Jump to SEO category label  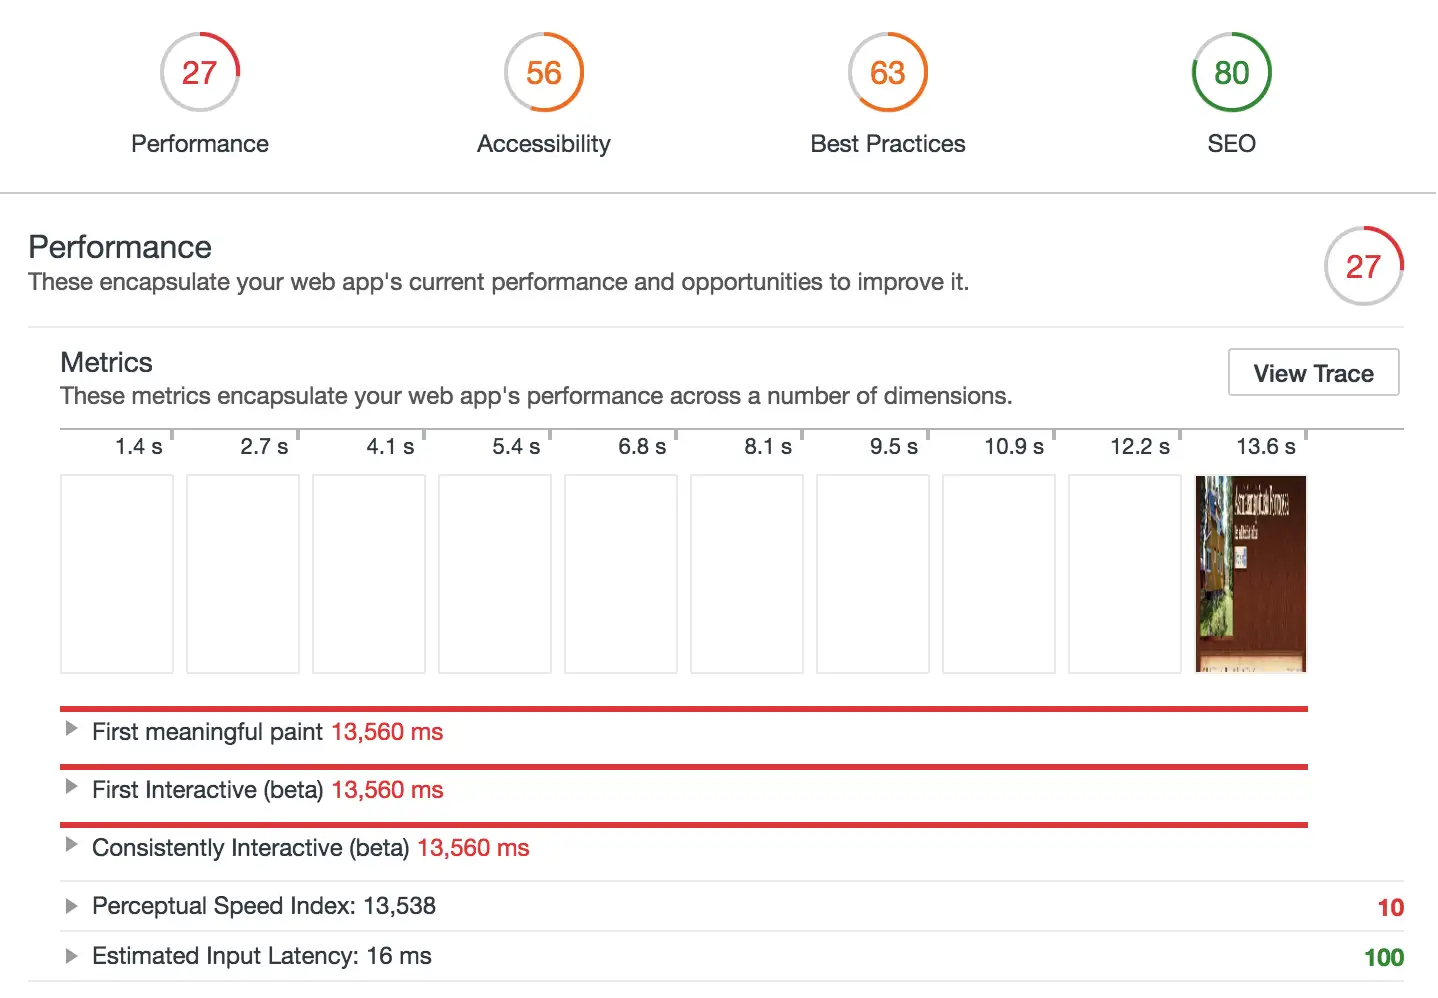click(1232, 144)
